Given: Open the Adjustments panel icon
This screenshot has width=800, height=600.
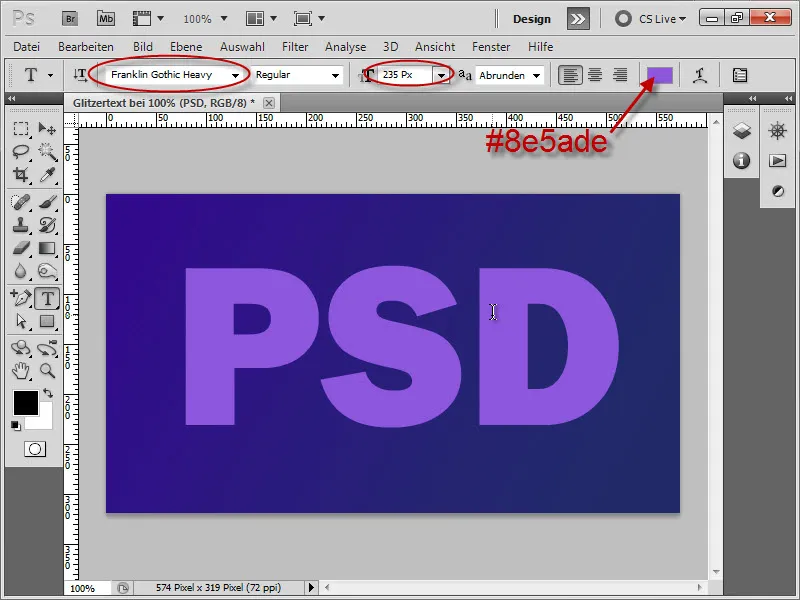Looking at the screenshot, I should (778, 191).
